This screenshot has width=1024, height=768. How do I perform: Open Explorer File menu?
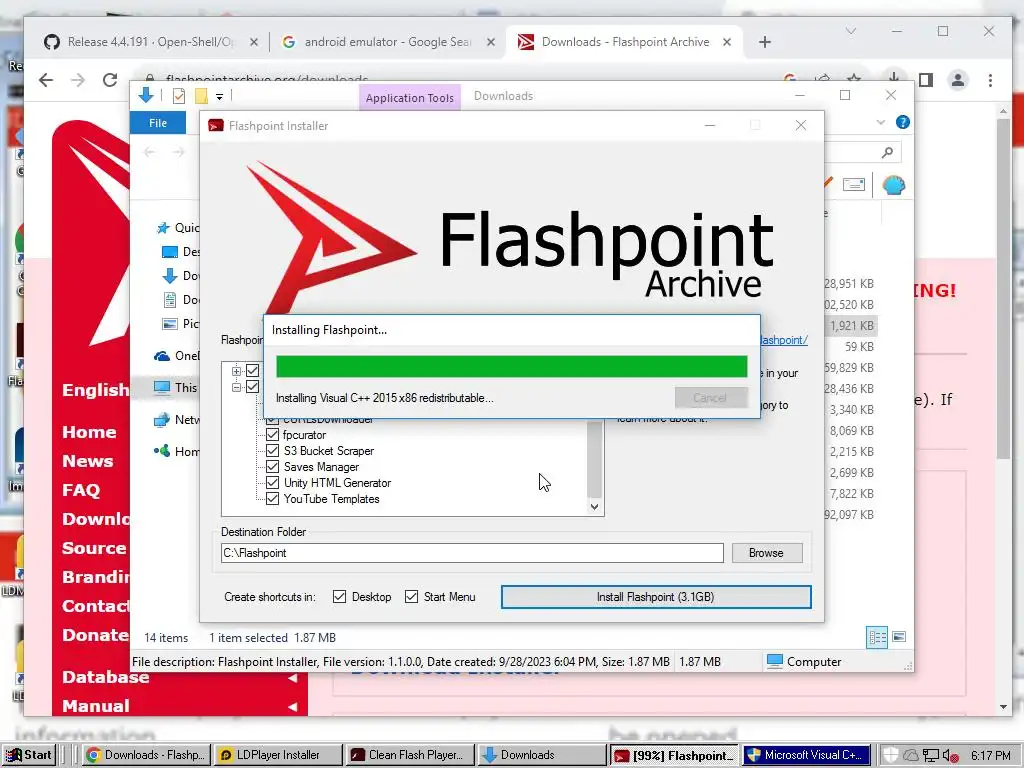tap(158, 123)
